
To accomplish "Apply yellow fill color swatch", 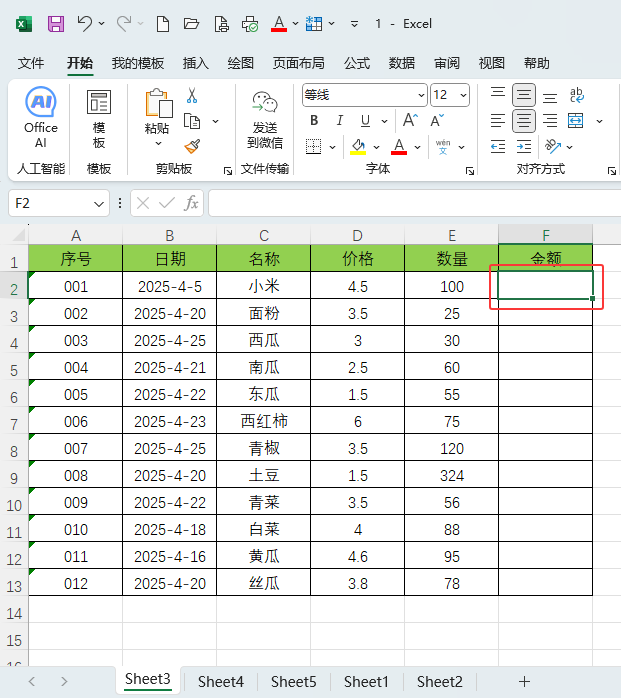I will [x=358, y=146].
